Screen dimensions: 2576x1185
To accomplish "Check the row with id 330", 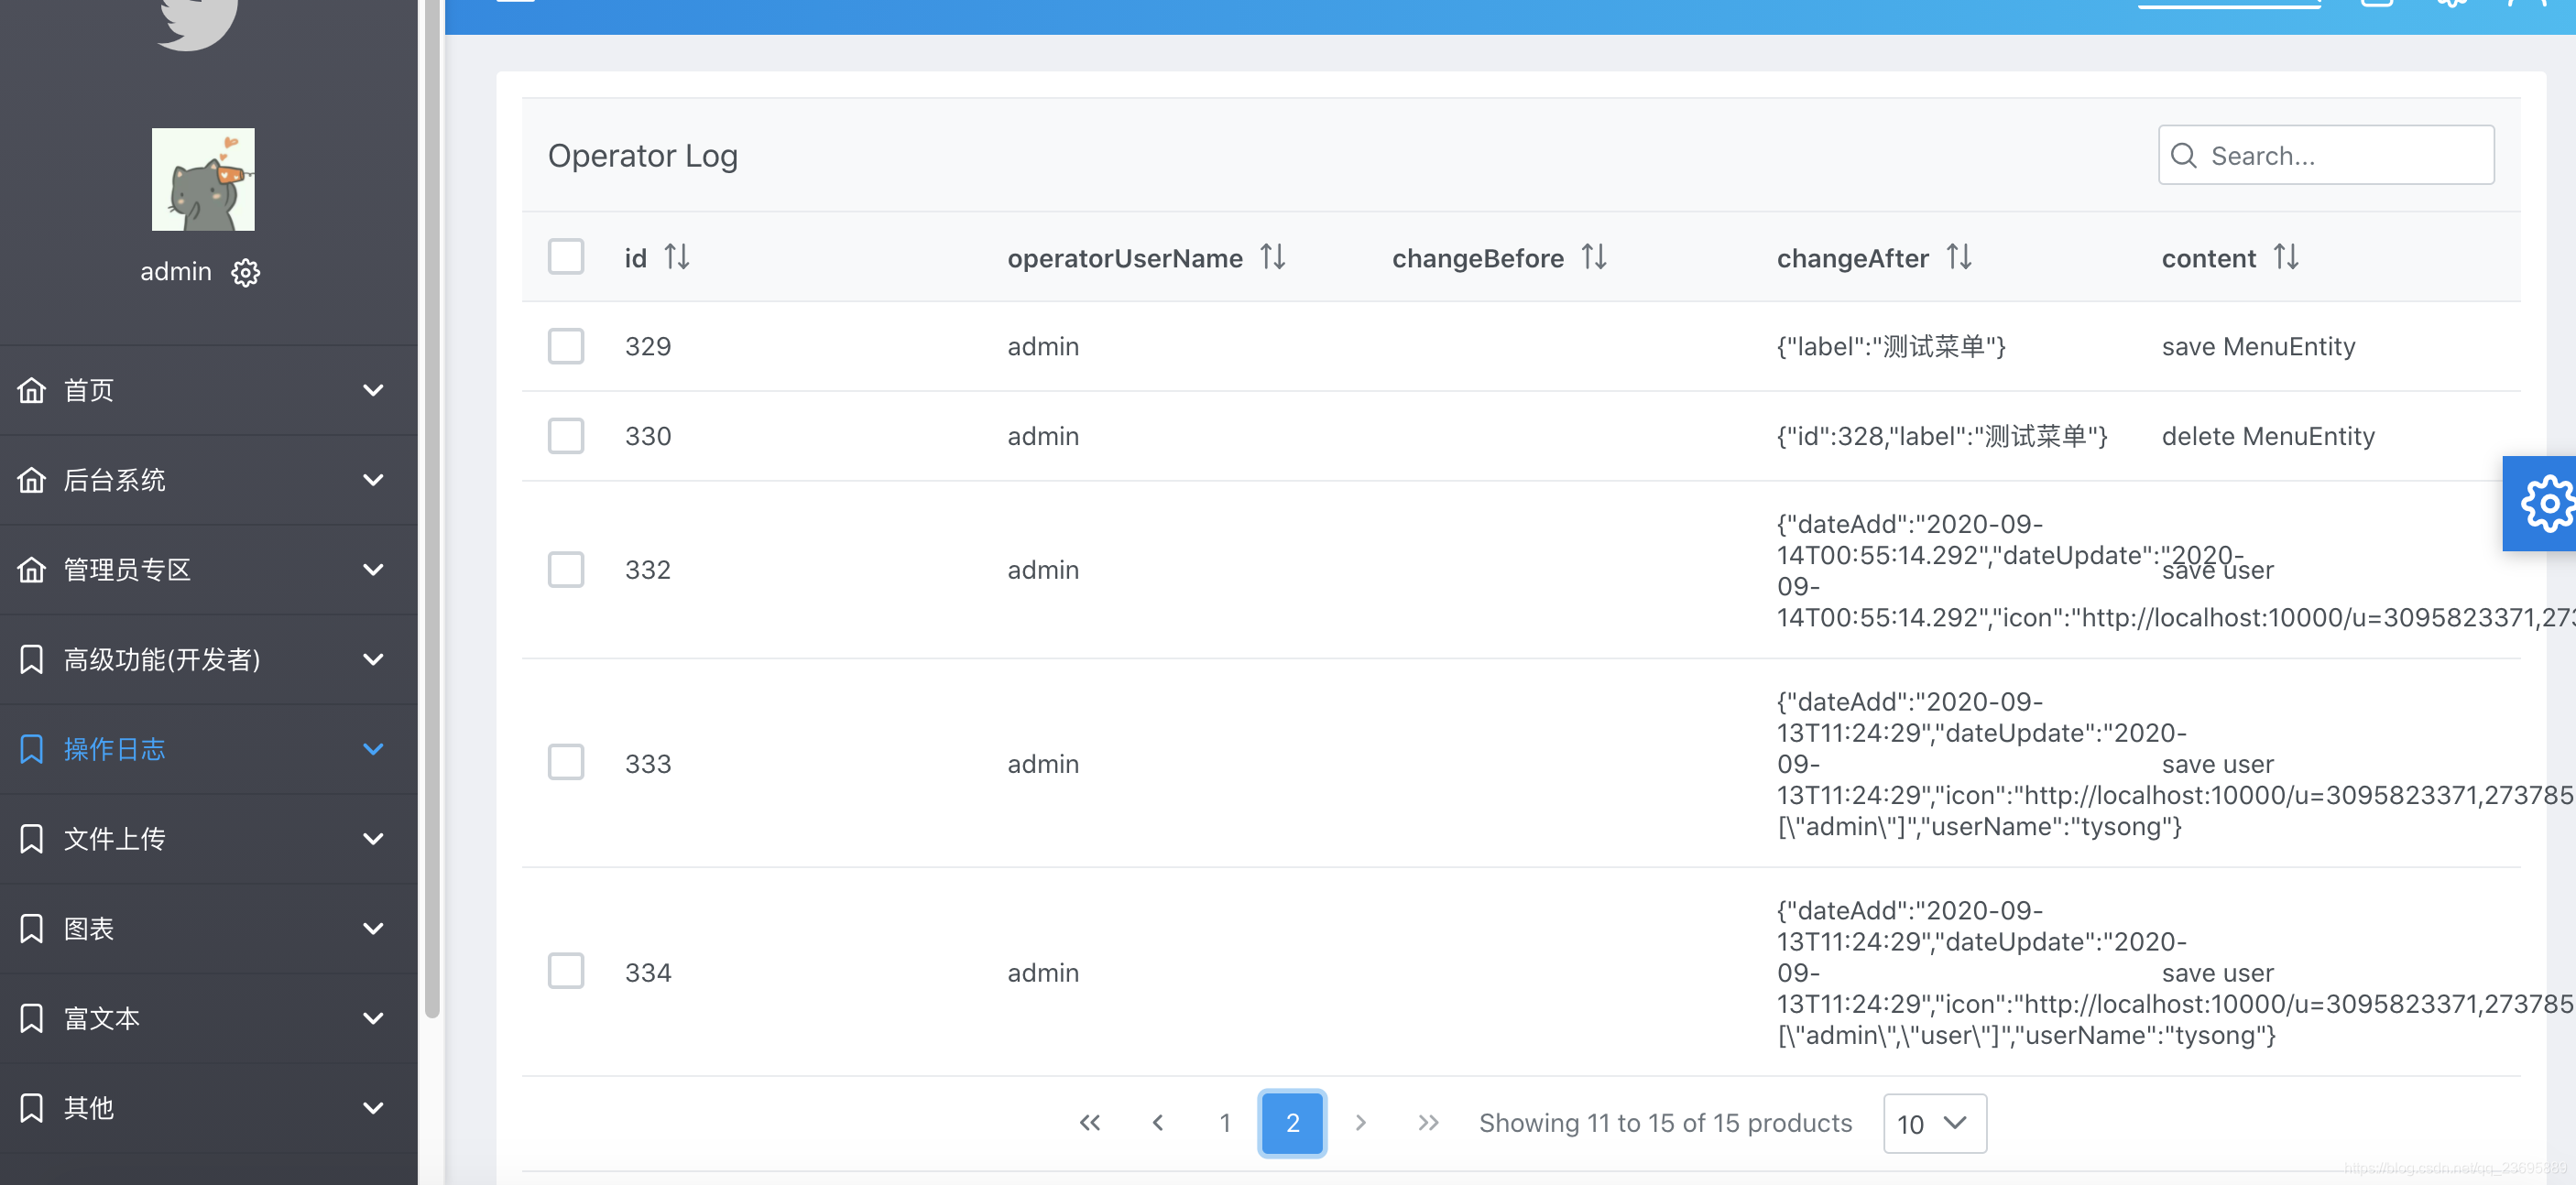I will coord(566,436).
